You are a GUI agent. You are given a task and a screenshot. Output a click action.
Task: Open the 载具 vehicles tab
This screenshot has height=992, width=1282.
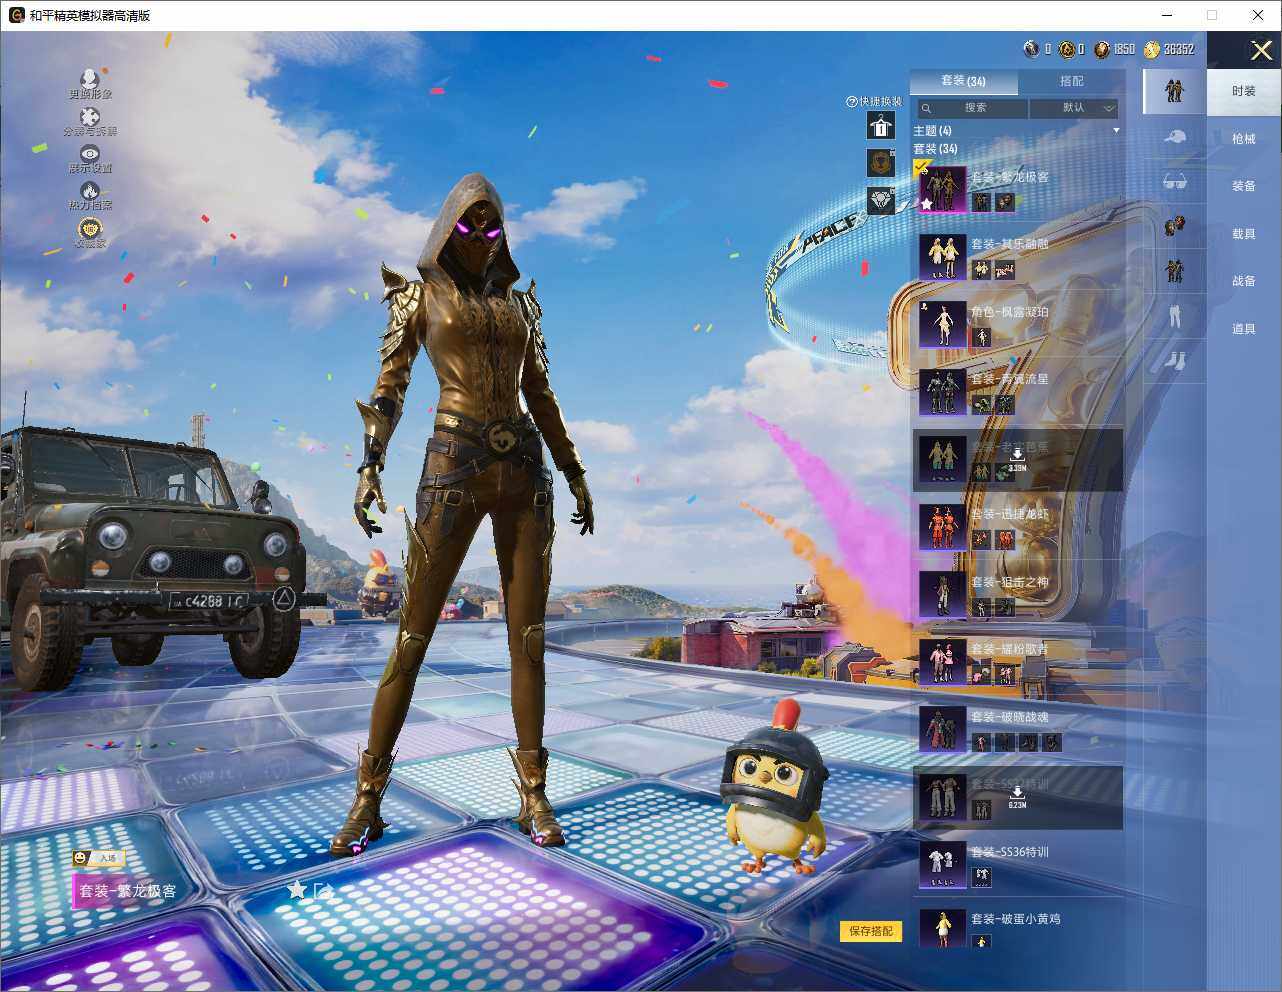[x=1244, y=234]
